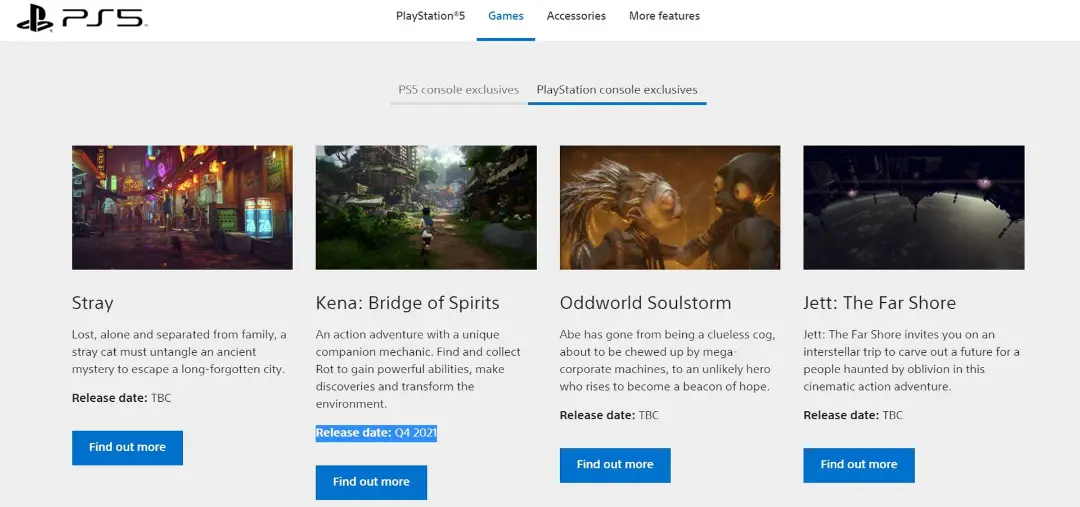Open the PlayStation®5 nav item
This screenshot has width=1080, height=507.
430,16
